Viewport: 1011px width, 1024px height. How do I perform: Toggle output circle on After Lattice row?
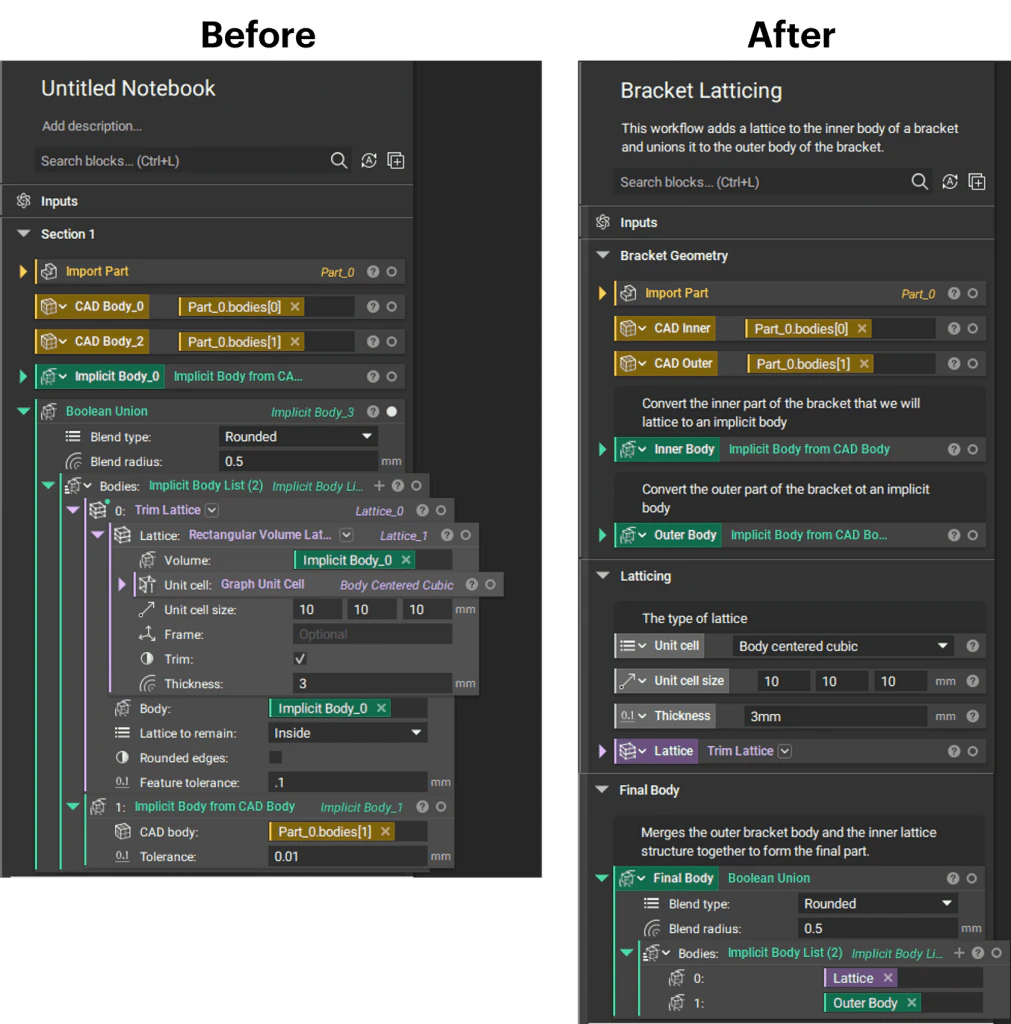pyautogui.click(x=972, y=751)
